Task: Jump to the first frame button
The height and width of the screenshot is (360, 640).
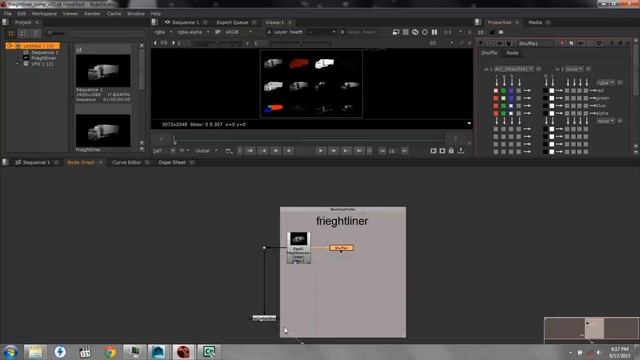Action: pyautogui.click(x=250, y=151)
